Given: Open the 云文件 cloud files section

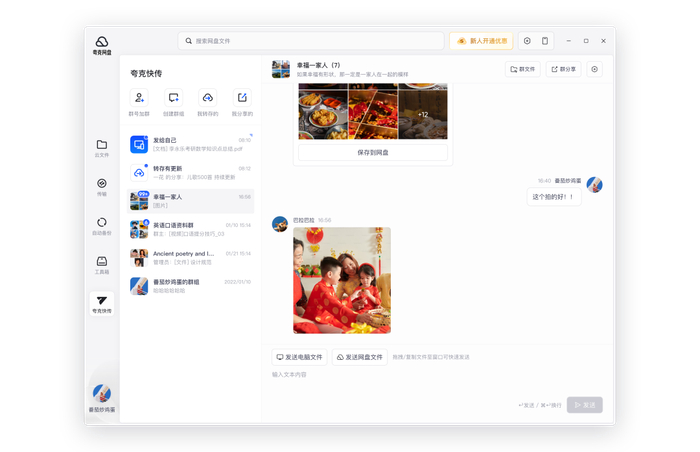Looking at the screenshot, I should coord(102,148).
